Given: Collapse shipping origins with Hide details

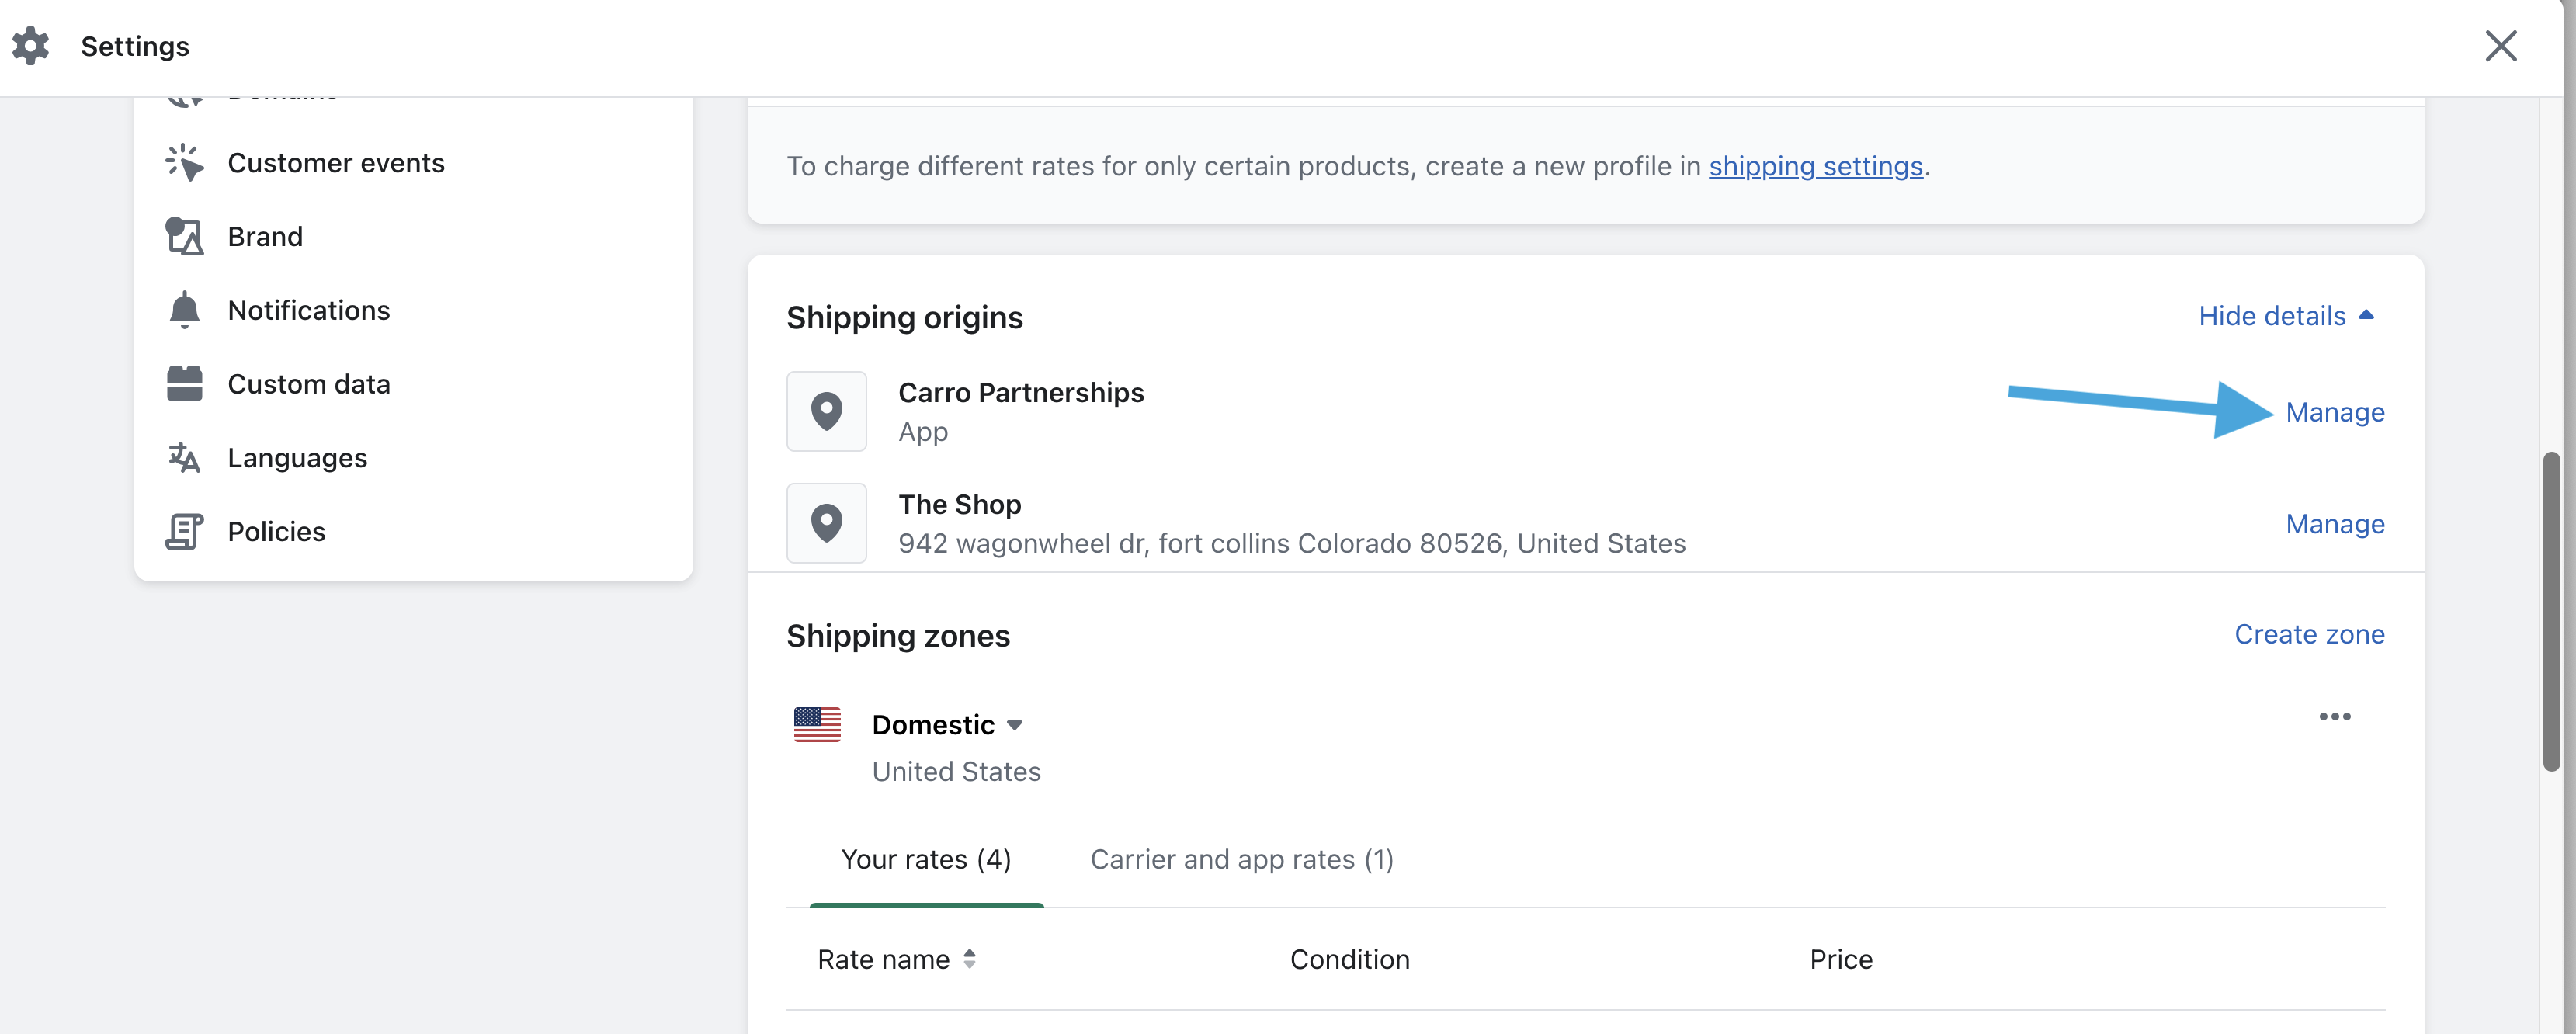Looking at the screenshot, I should (2285, 316).
